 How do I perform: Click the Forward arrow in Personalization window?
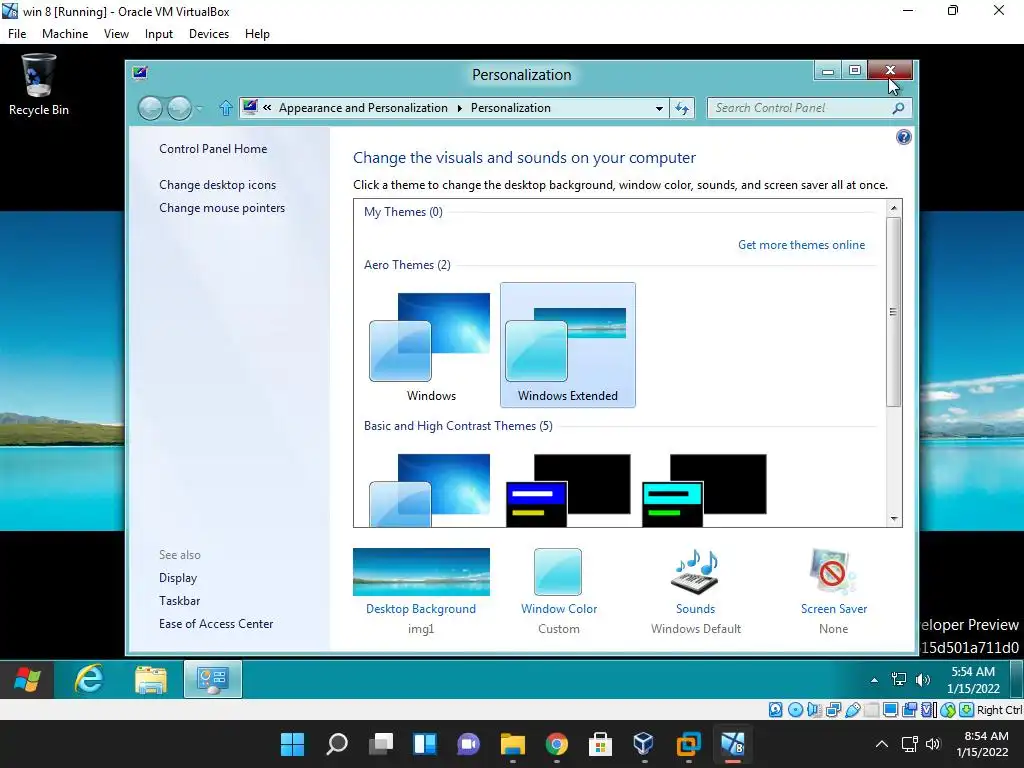(x=179, y=108)
